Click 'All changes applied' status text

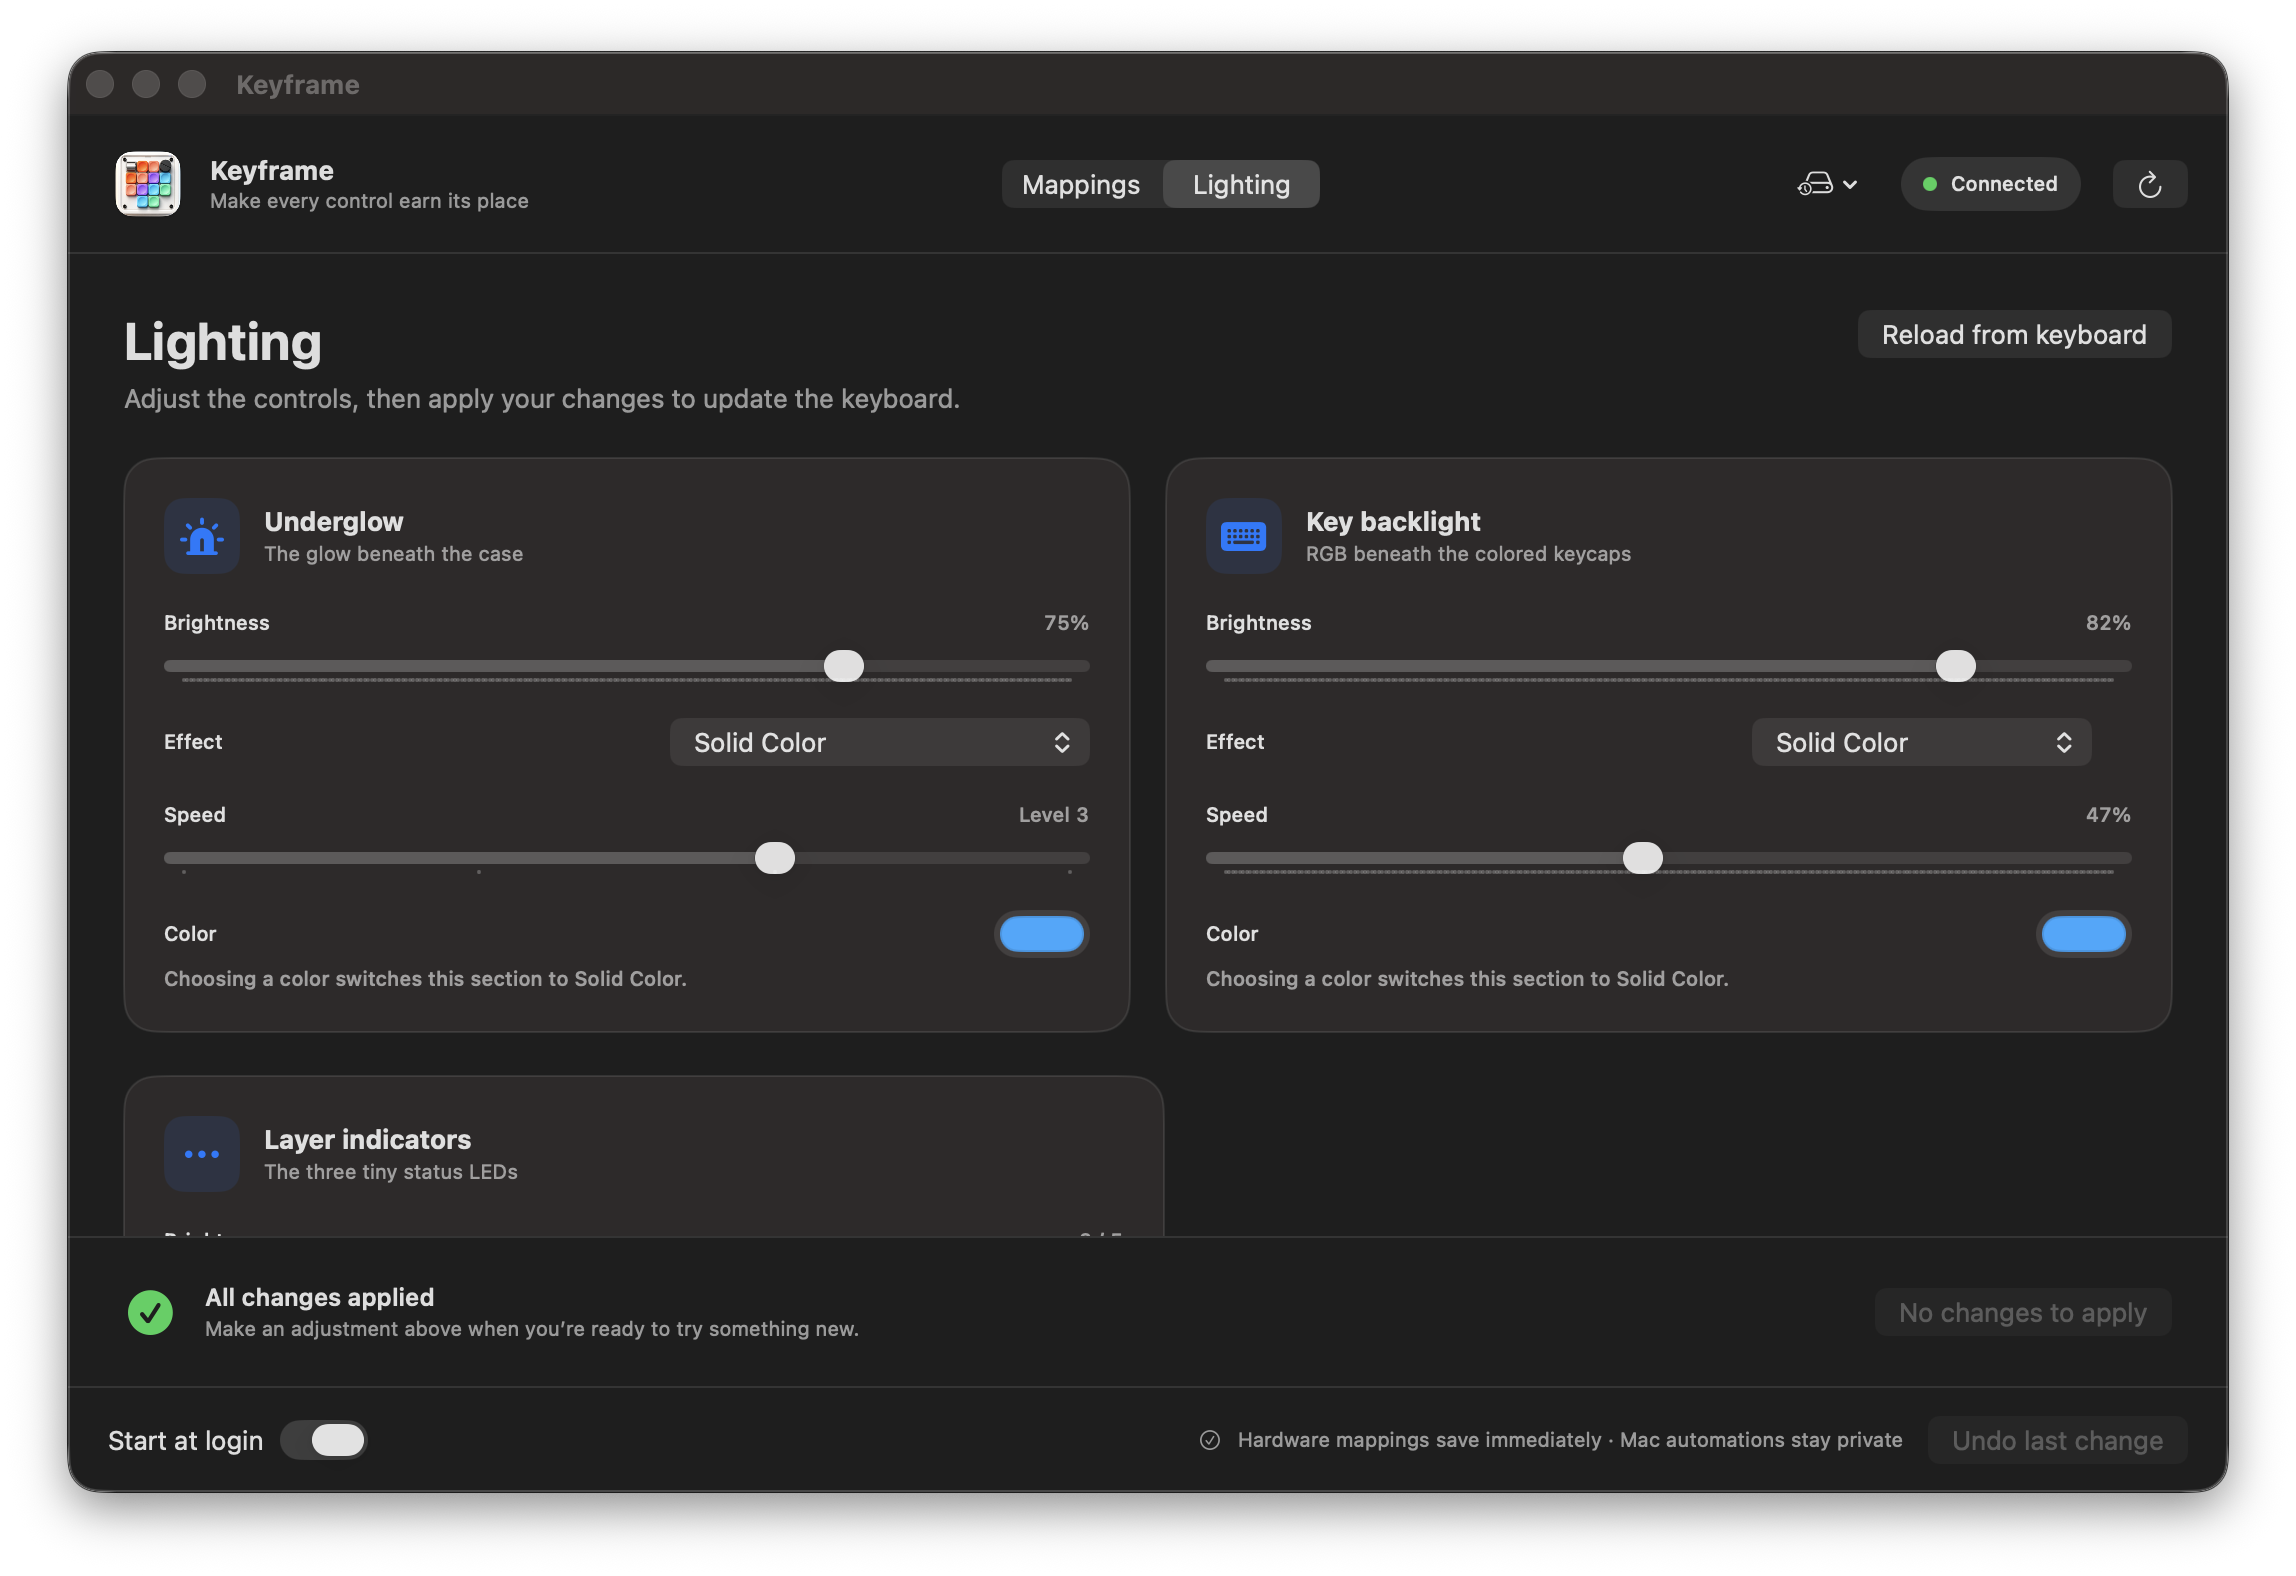tap(320, 1297)
